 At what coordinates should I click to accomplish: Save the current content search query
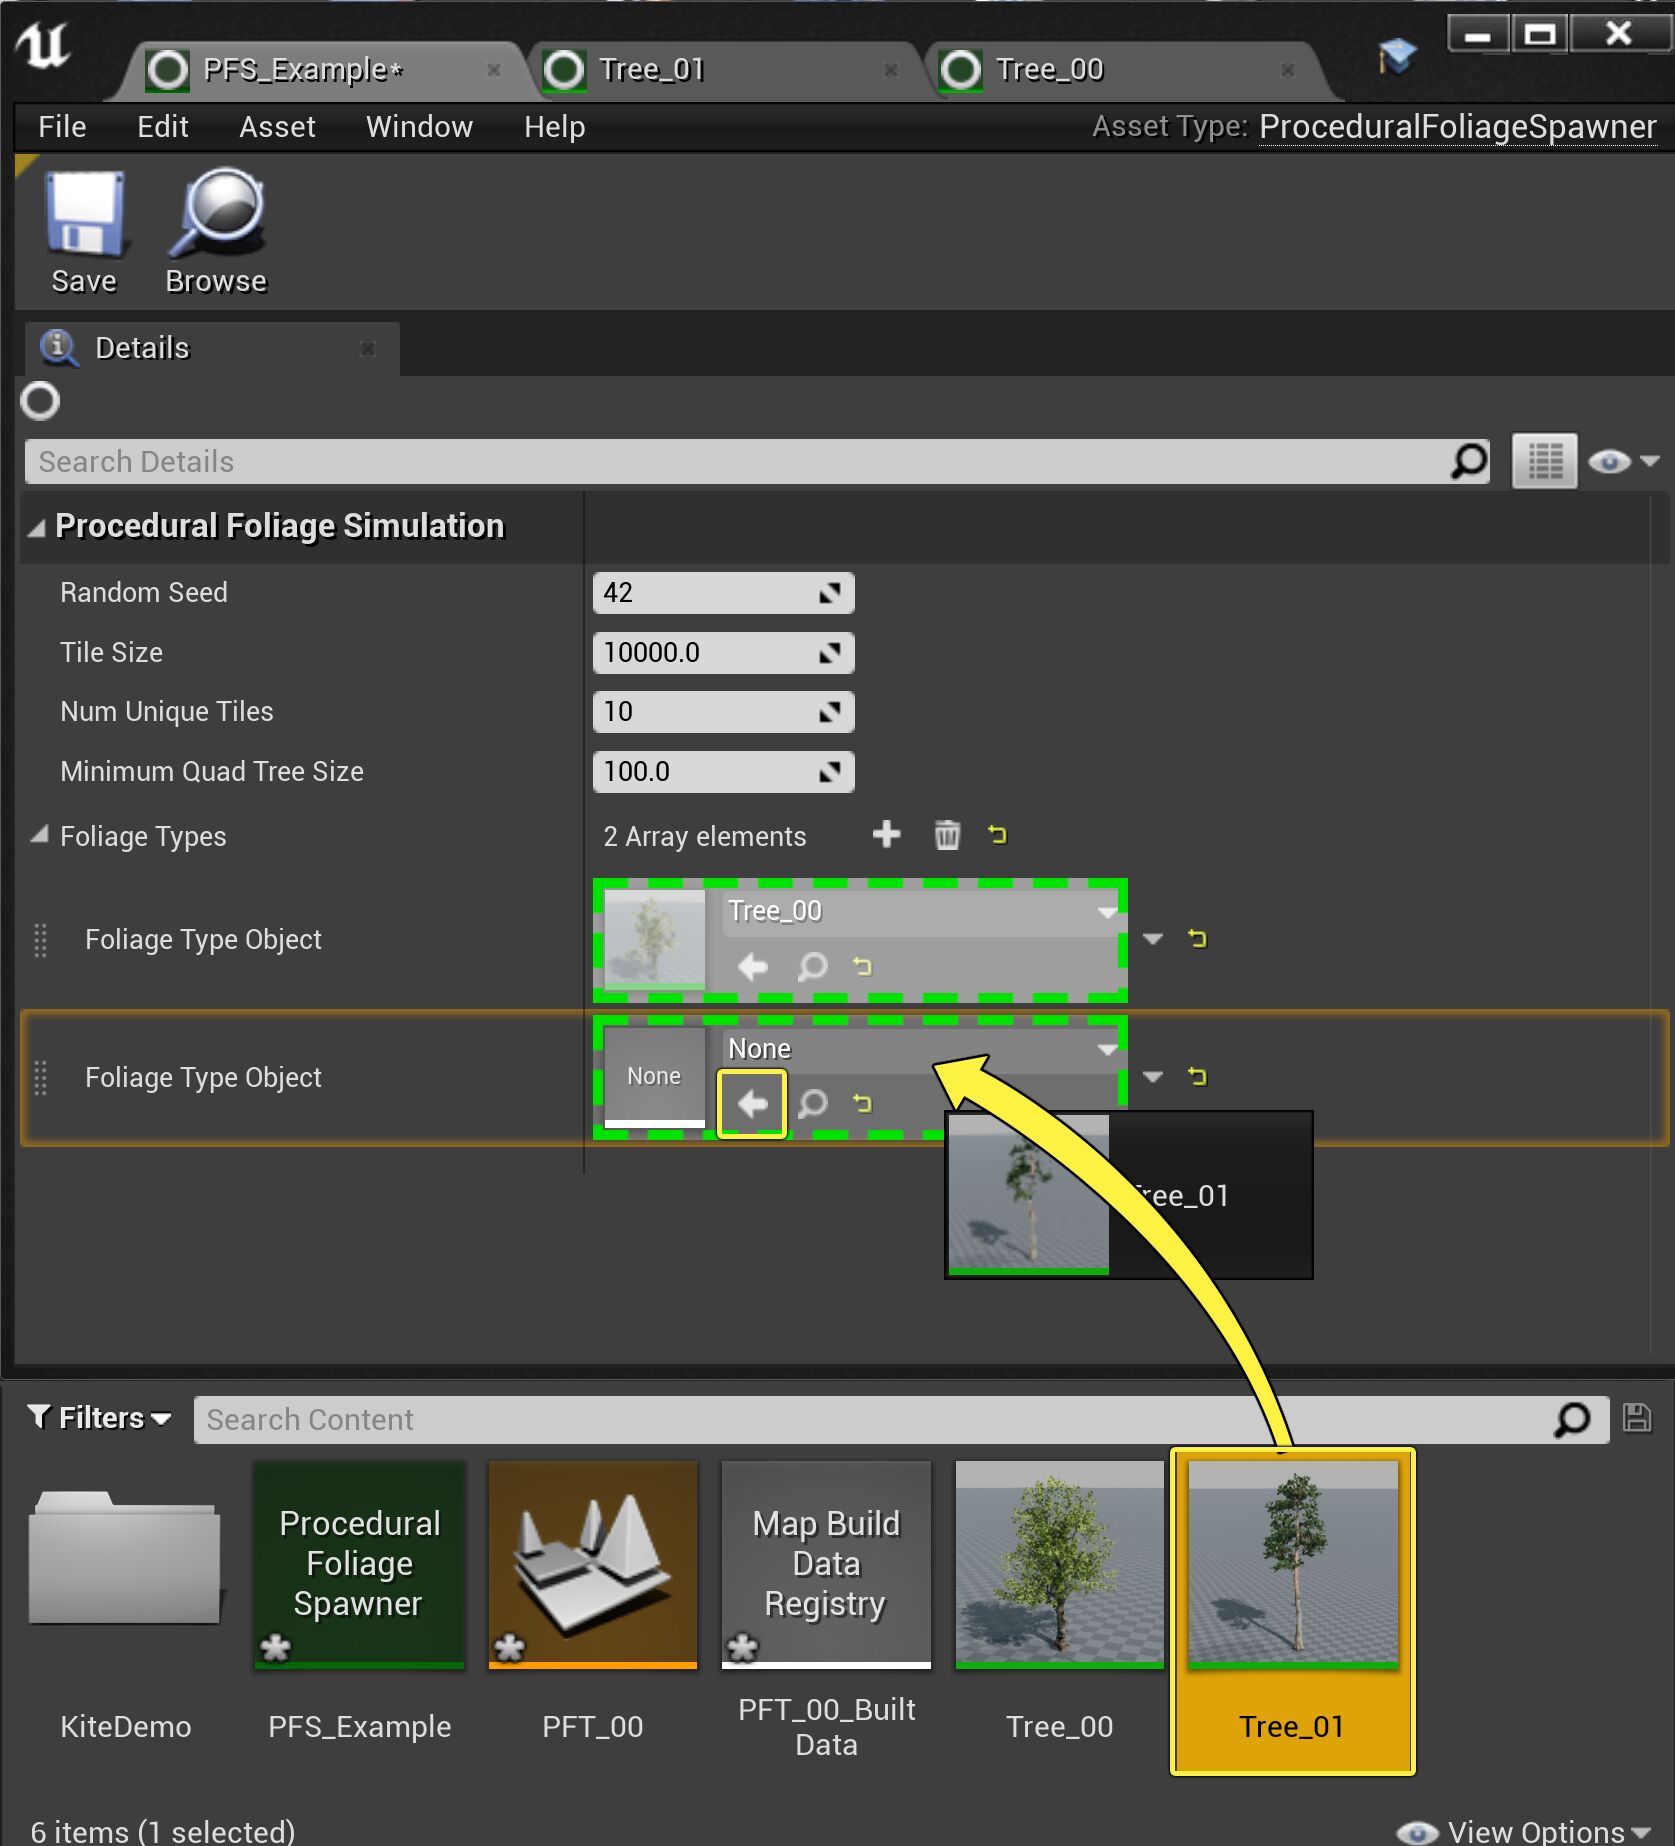pos(1638,1418)
